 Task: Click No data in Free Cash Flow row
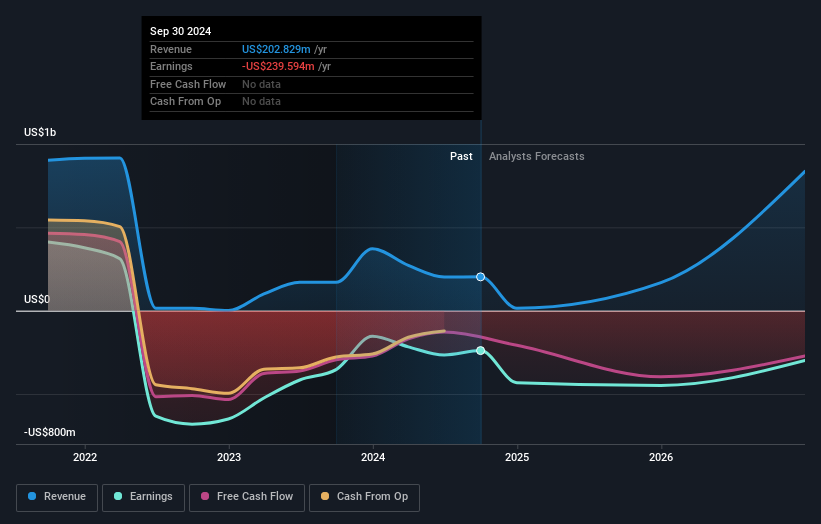pyautogui.click(x=261, y=84)
